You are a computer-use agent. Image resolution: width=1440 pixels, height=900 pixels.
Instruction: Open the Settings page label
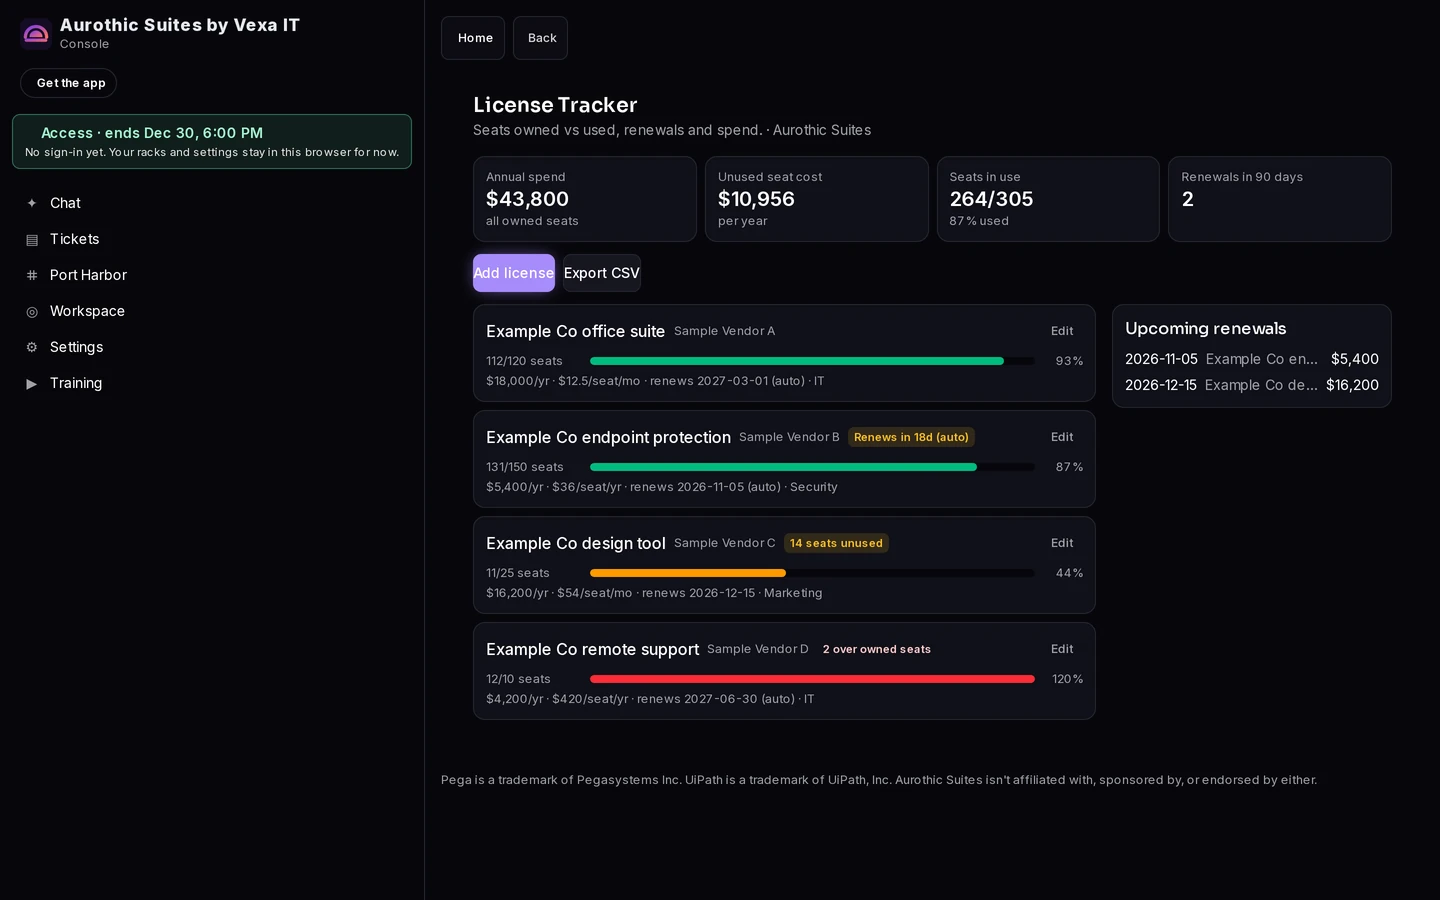(x=76, y=347)
